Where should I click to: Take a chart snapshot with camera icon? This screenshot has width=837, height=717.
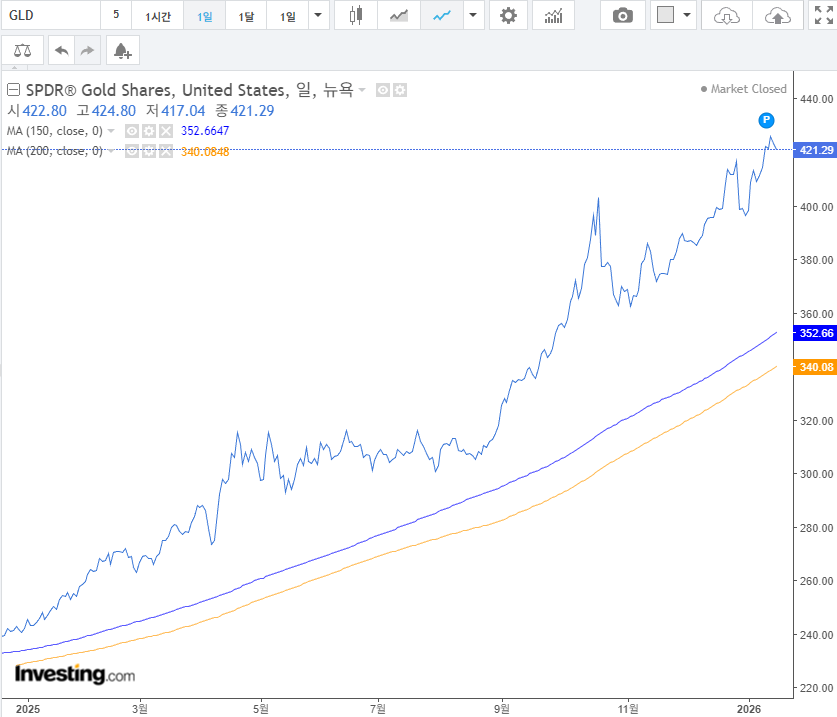pos(622,15)
